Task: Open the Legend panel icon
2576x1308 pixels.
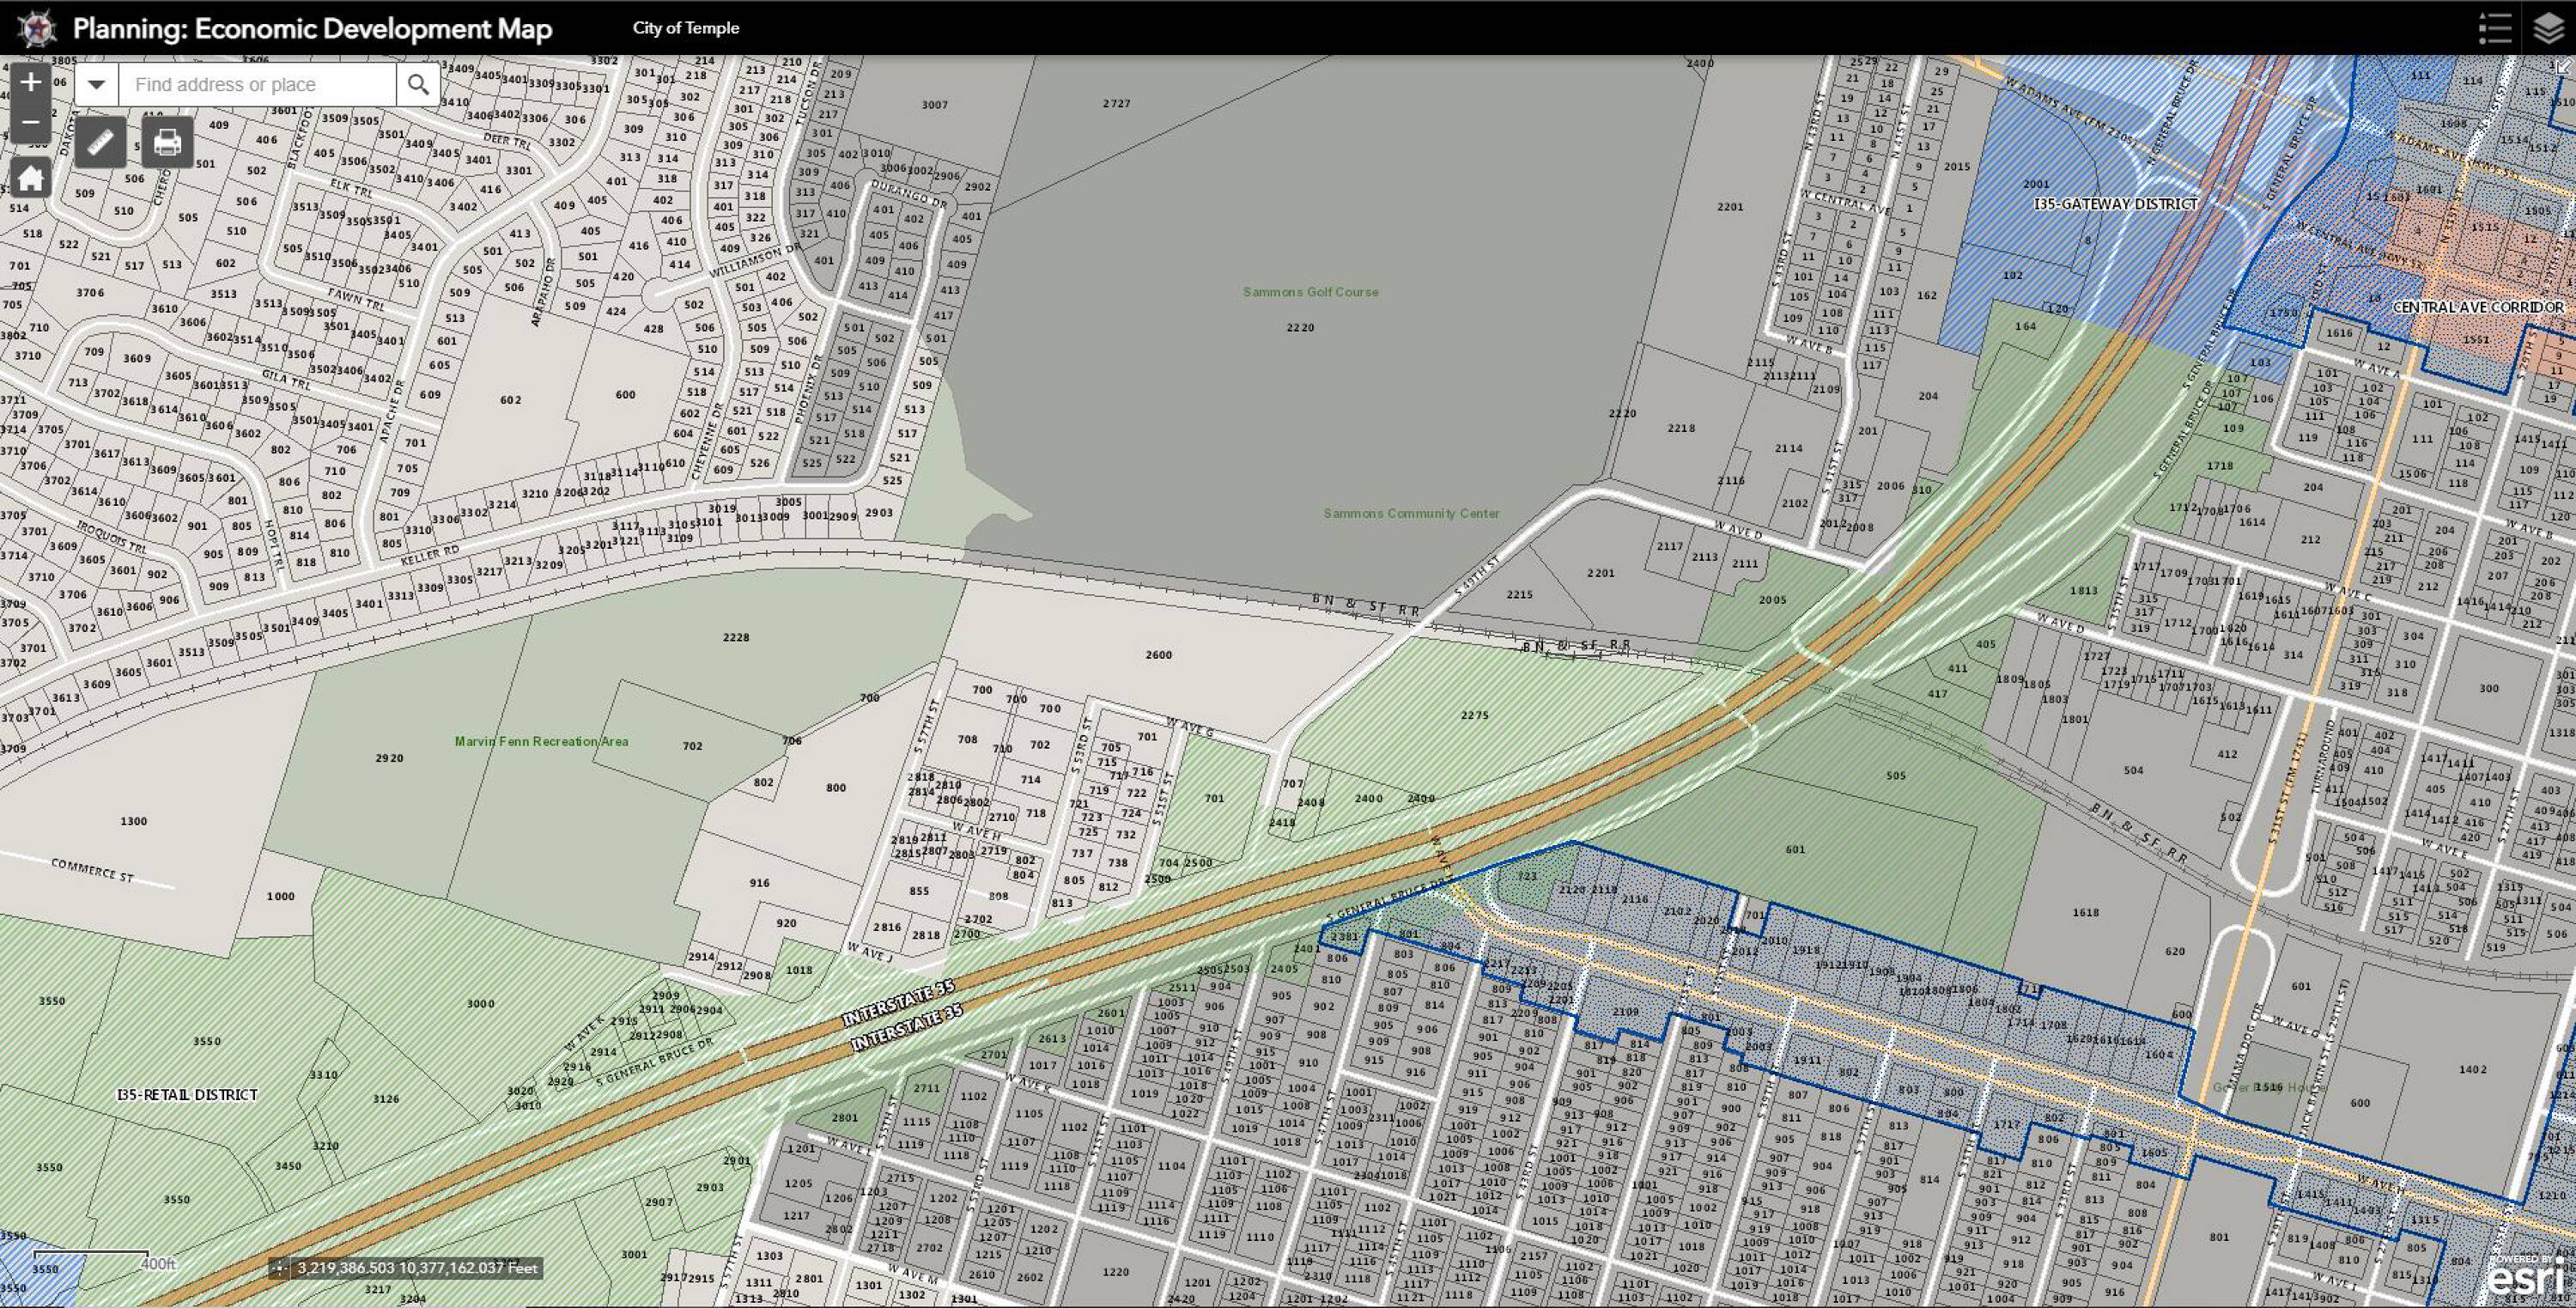Action: (2495, 28)
